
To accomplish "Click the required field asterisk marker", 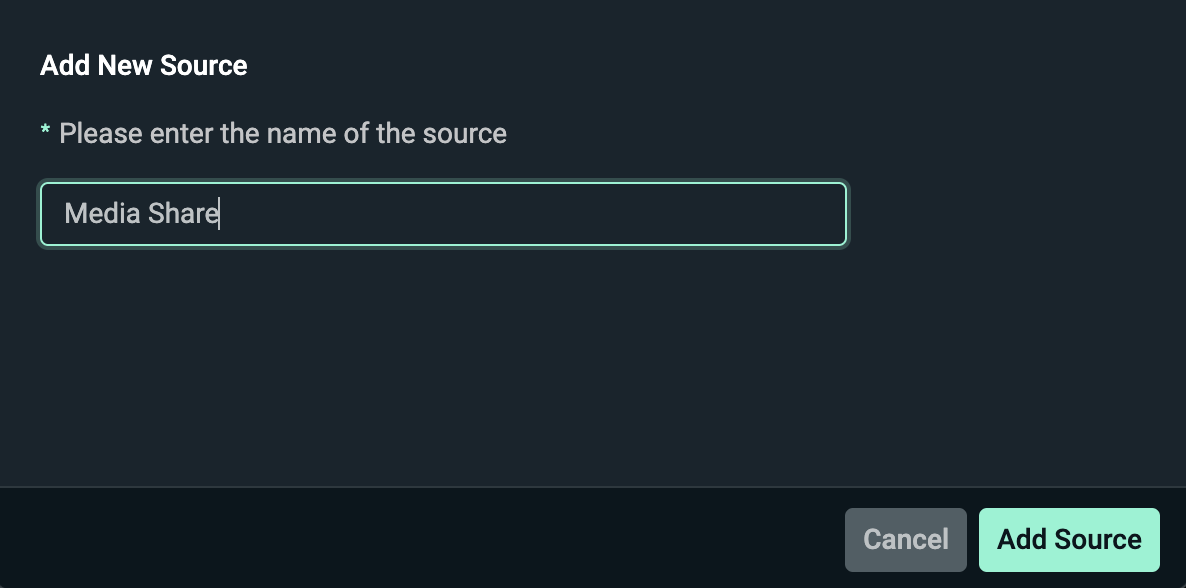I will [x=44, y=132].
